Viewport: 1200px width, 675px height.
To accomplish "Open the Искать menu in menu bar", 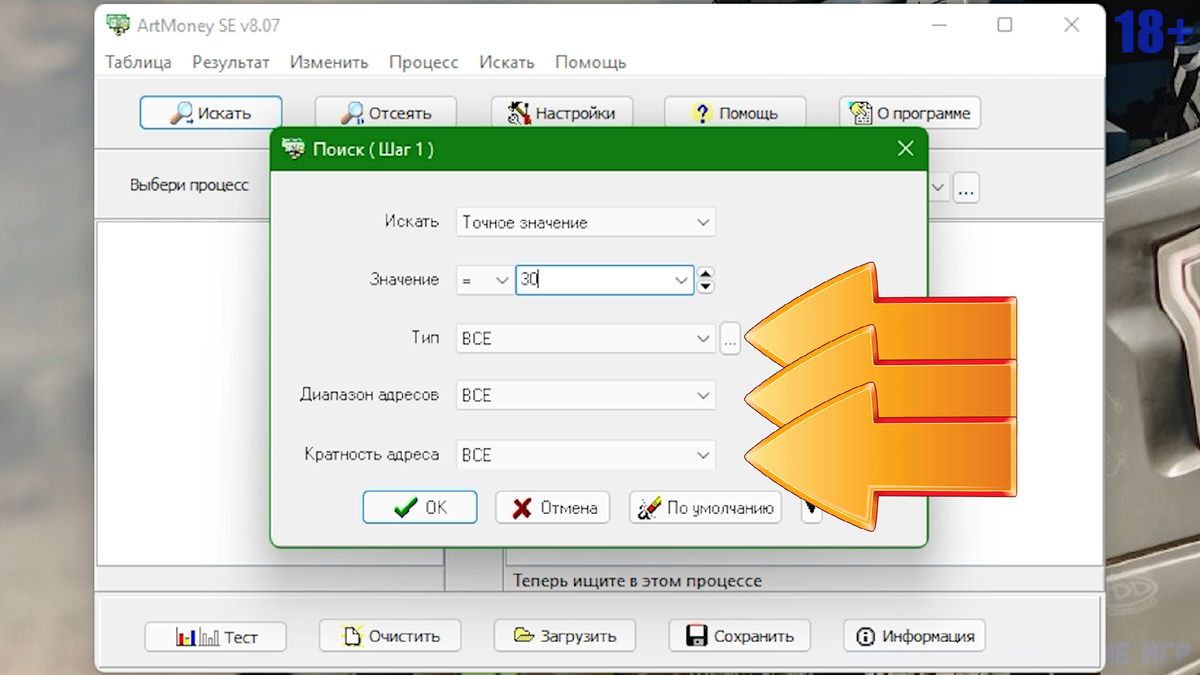I will pyautogui.click(x=507, y=62).
